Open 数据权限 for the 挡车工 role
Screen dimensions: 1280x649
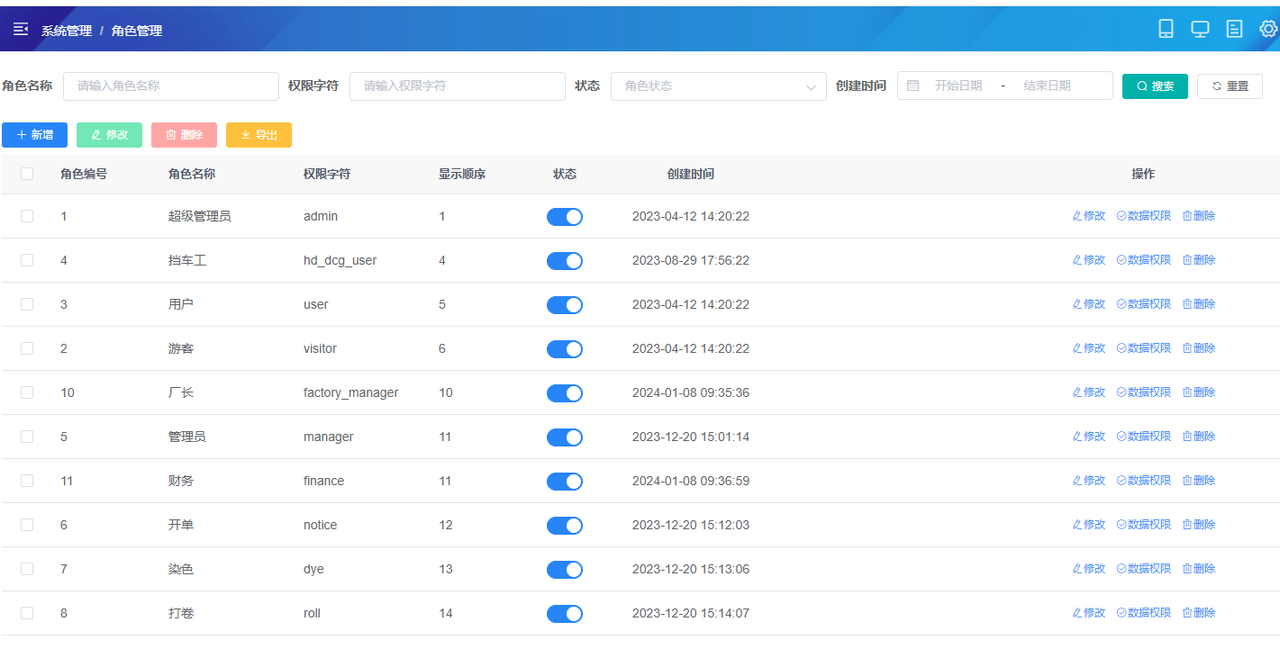tap(1144, 260)
